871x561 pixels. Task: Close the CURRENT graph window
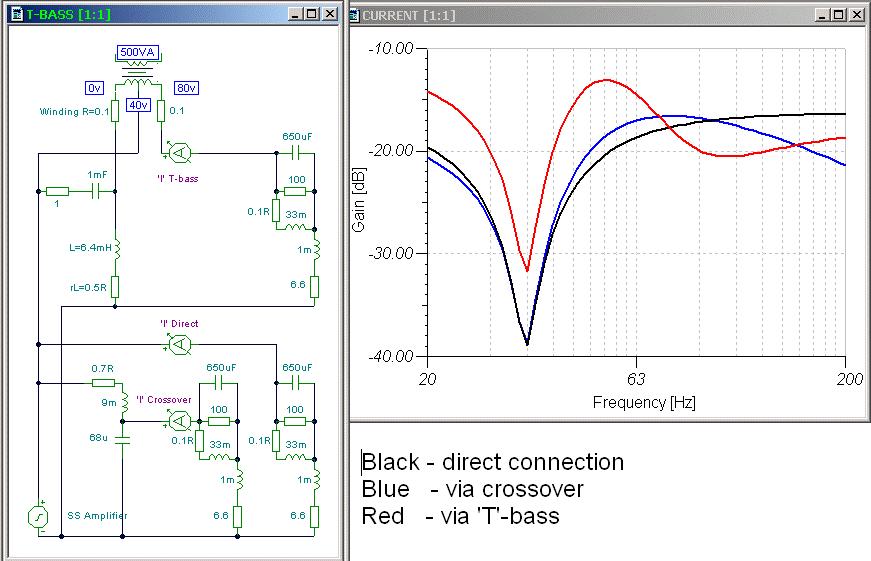click(857, 15)
